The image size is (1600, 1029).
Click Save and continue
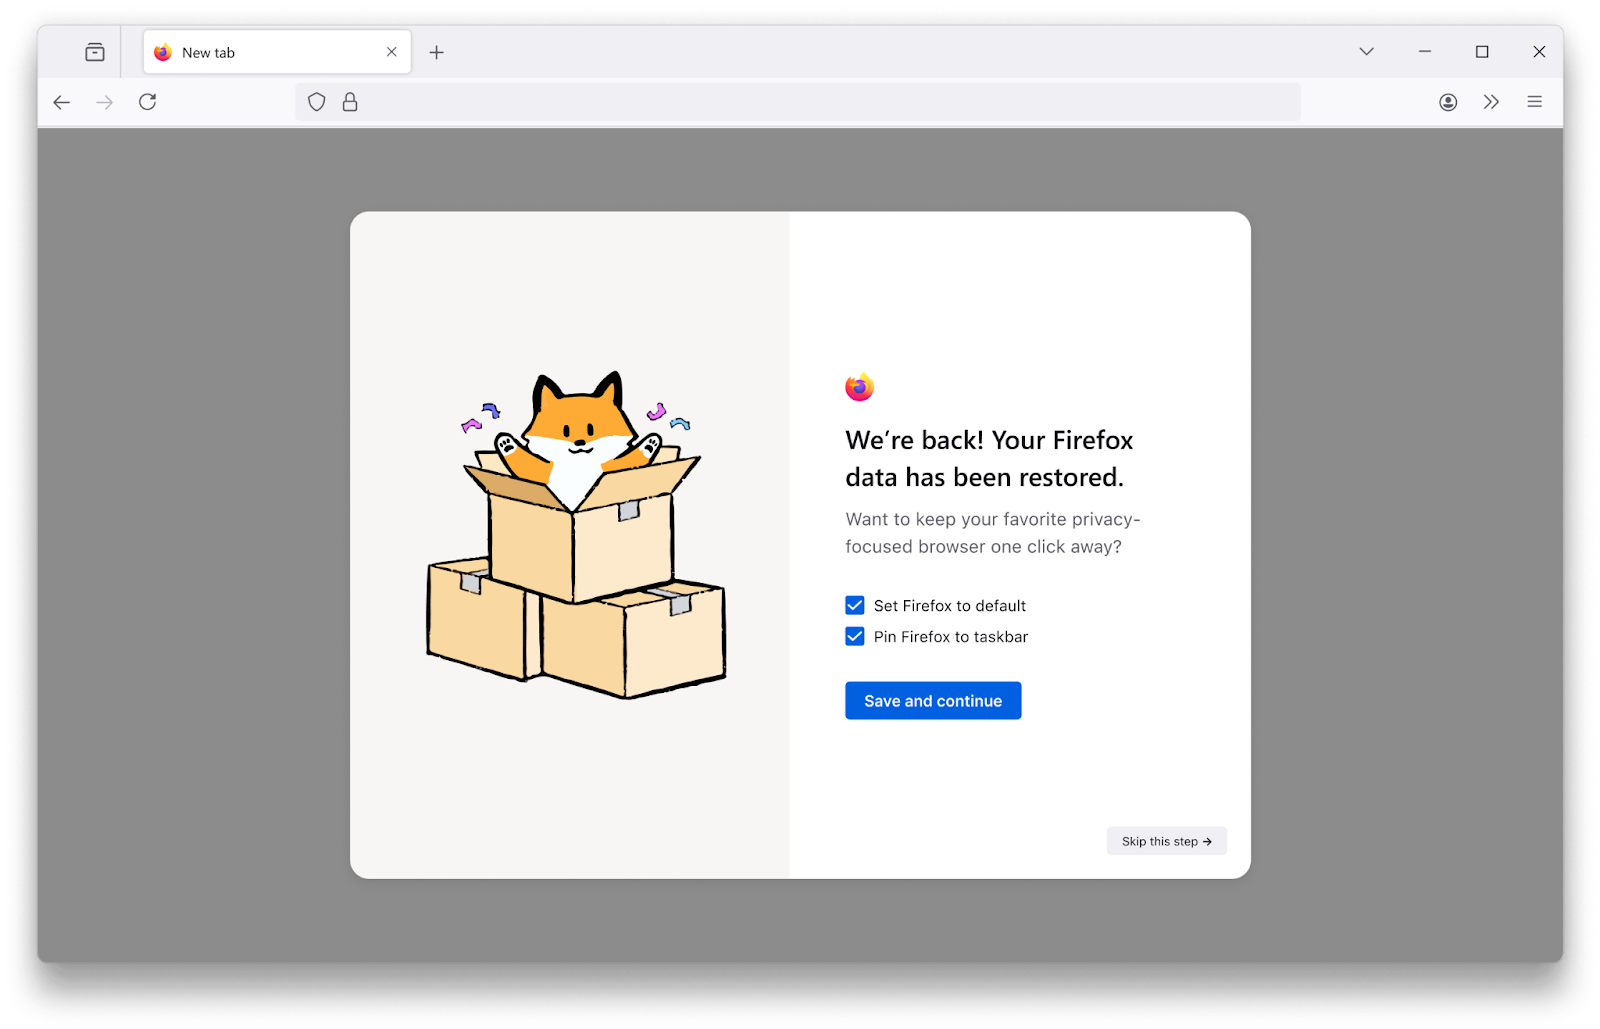click(932, 700)
